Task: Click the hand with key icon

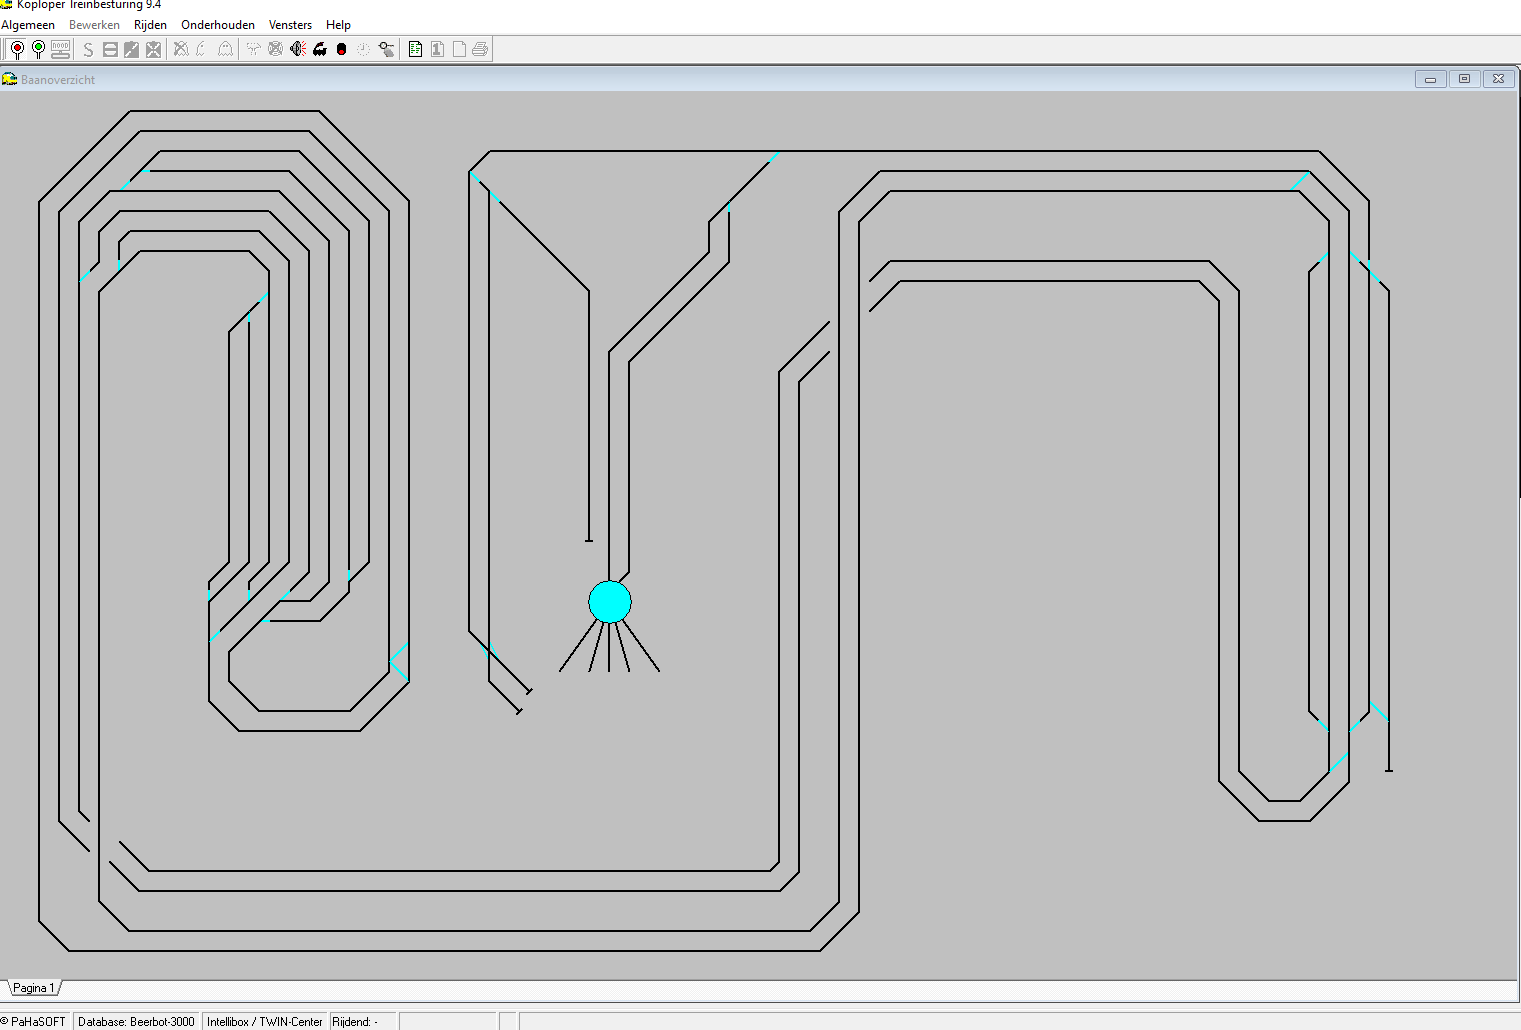Action: [x=386, y=49]
